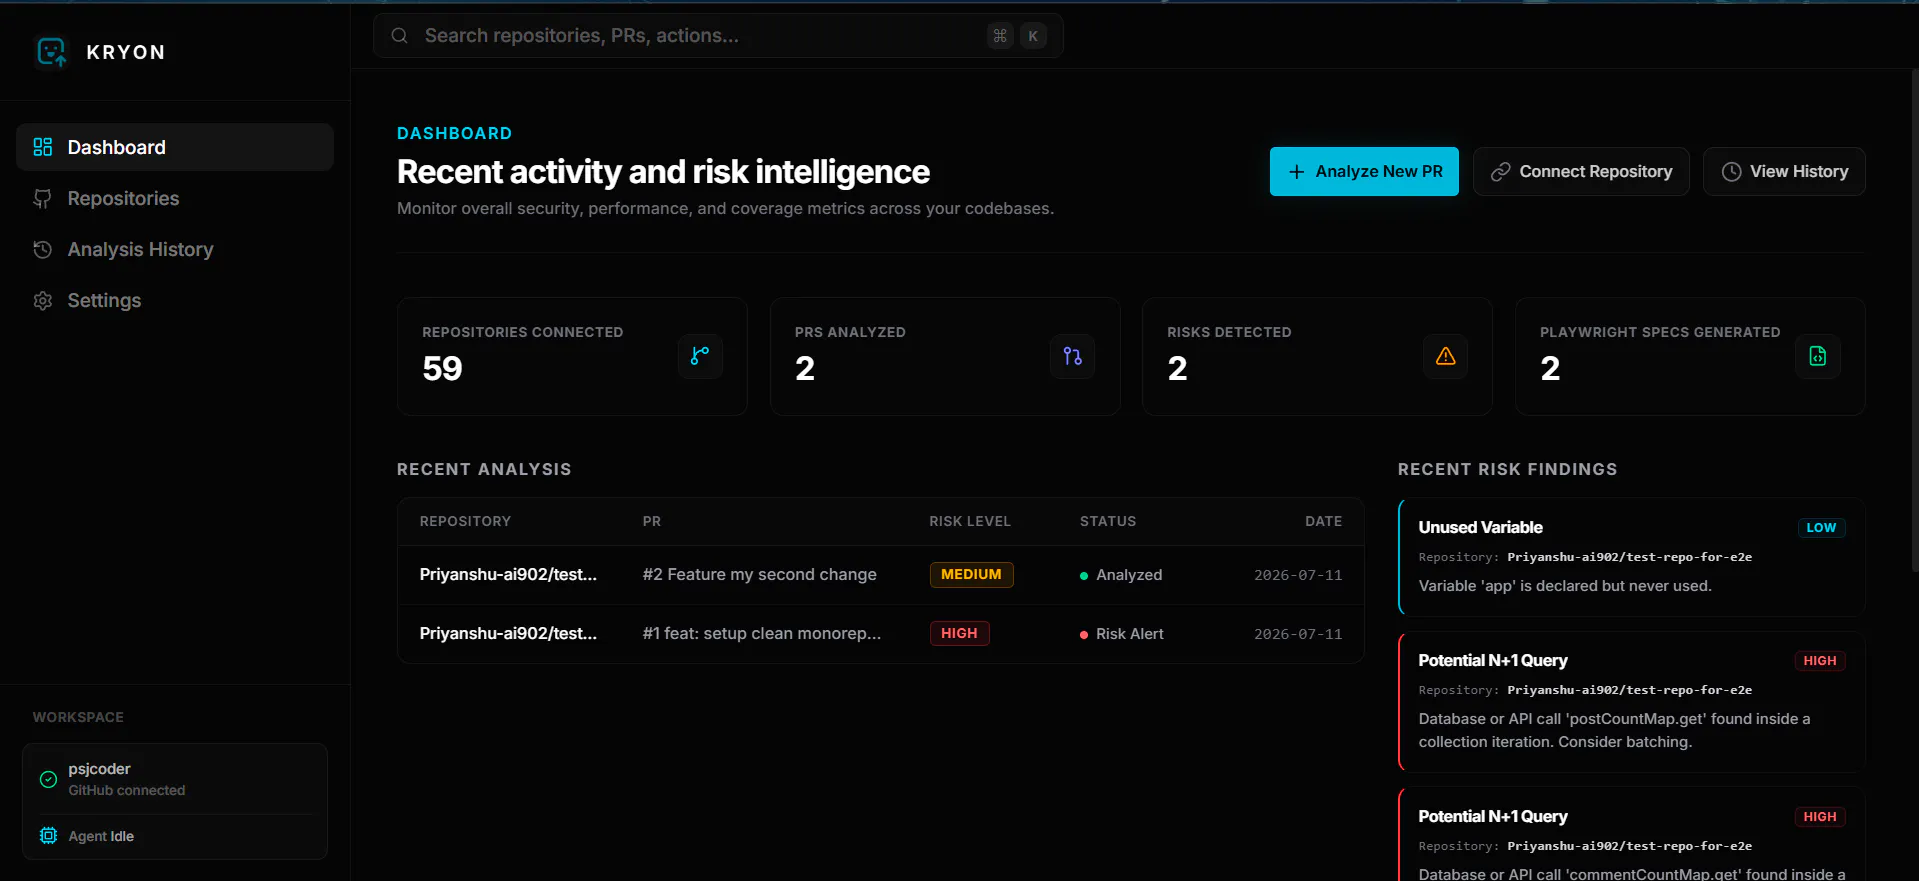Click the pull request icon on PRs Analyzed card
The width and height of the screenshot is (1919, 881).
point(1072,356)
